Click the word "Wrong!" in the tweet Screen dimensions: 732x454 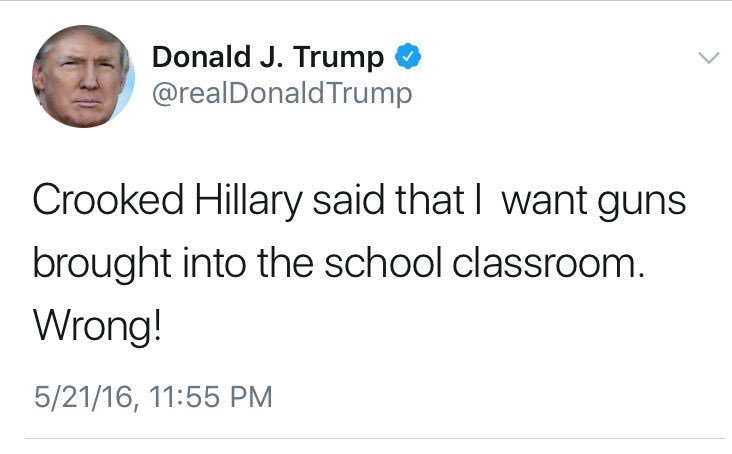tap(97, 327)
